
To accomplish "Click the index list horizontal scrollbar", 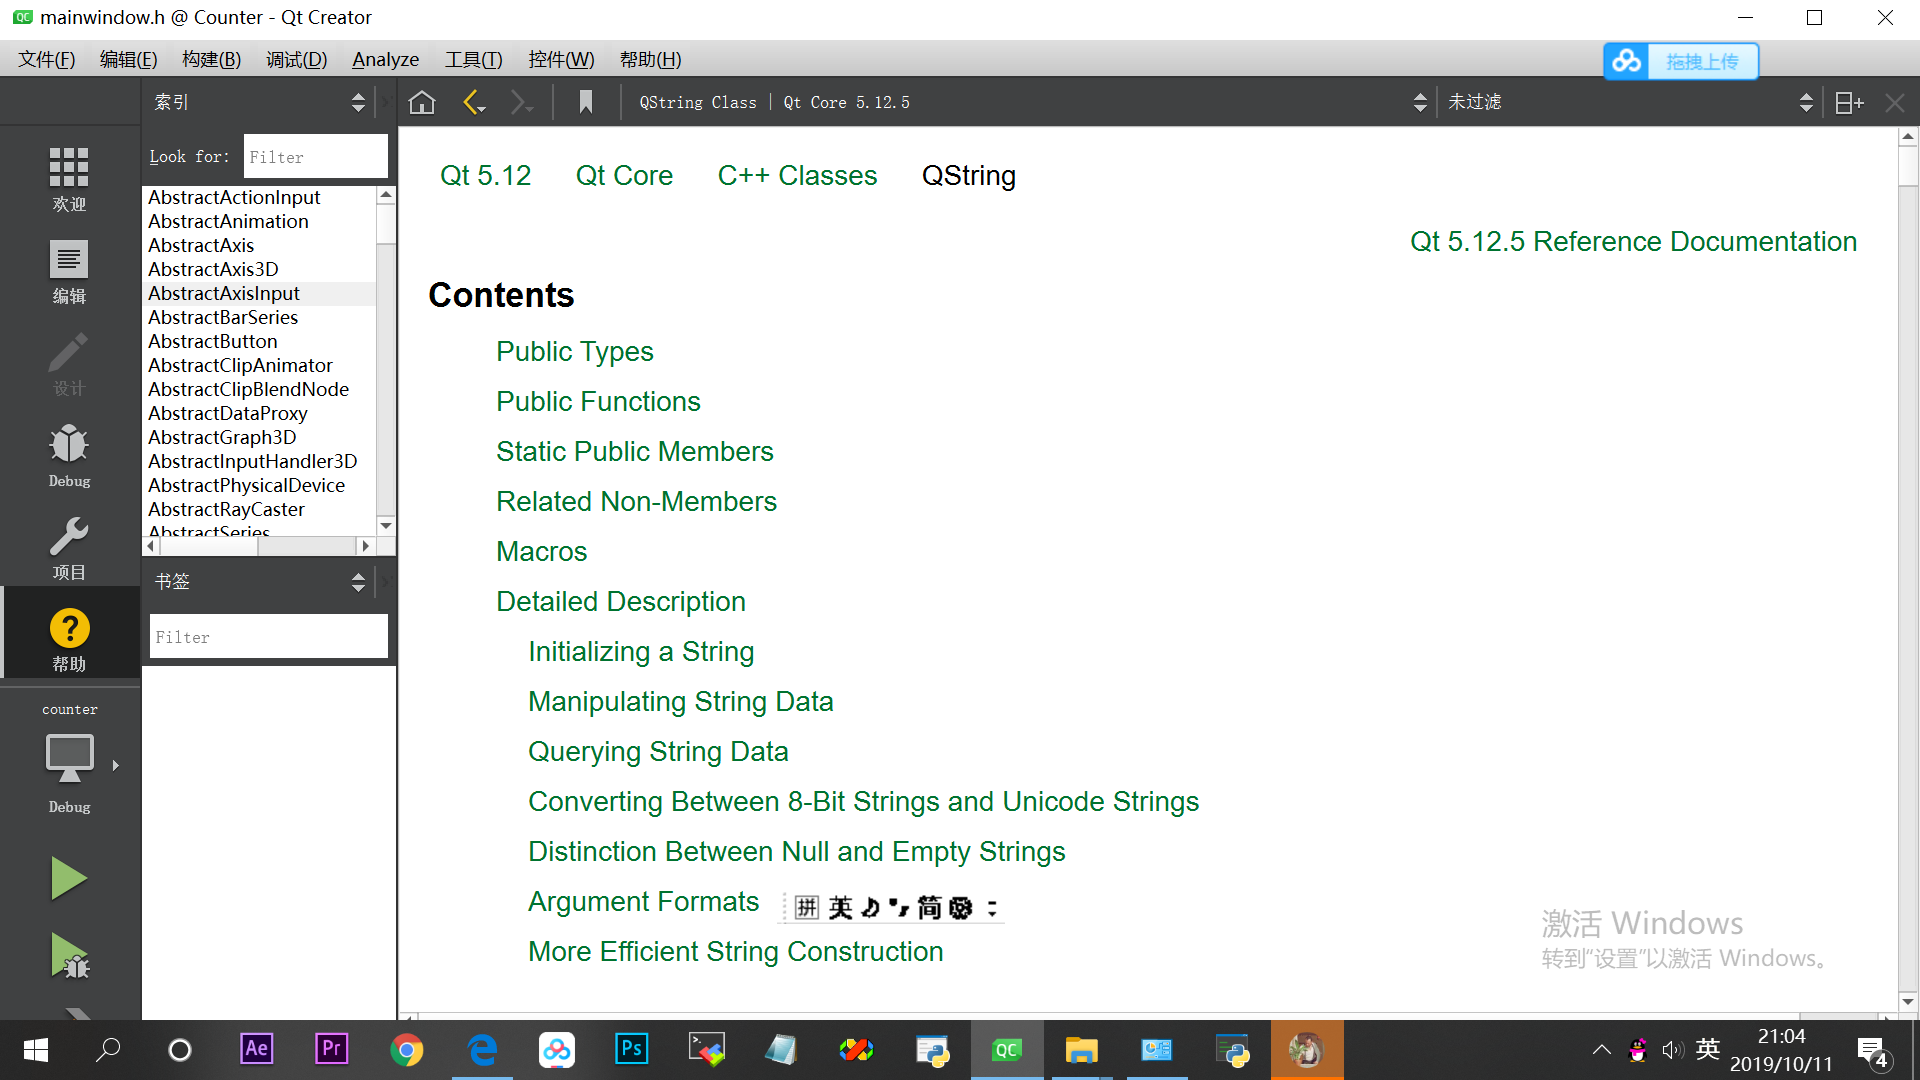I will pyautogui.click(x=260, y=546).
